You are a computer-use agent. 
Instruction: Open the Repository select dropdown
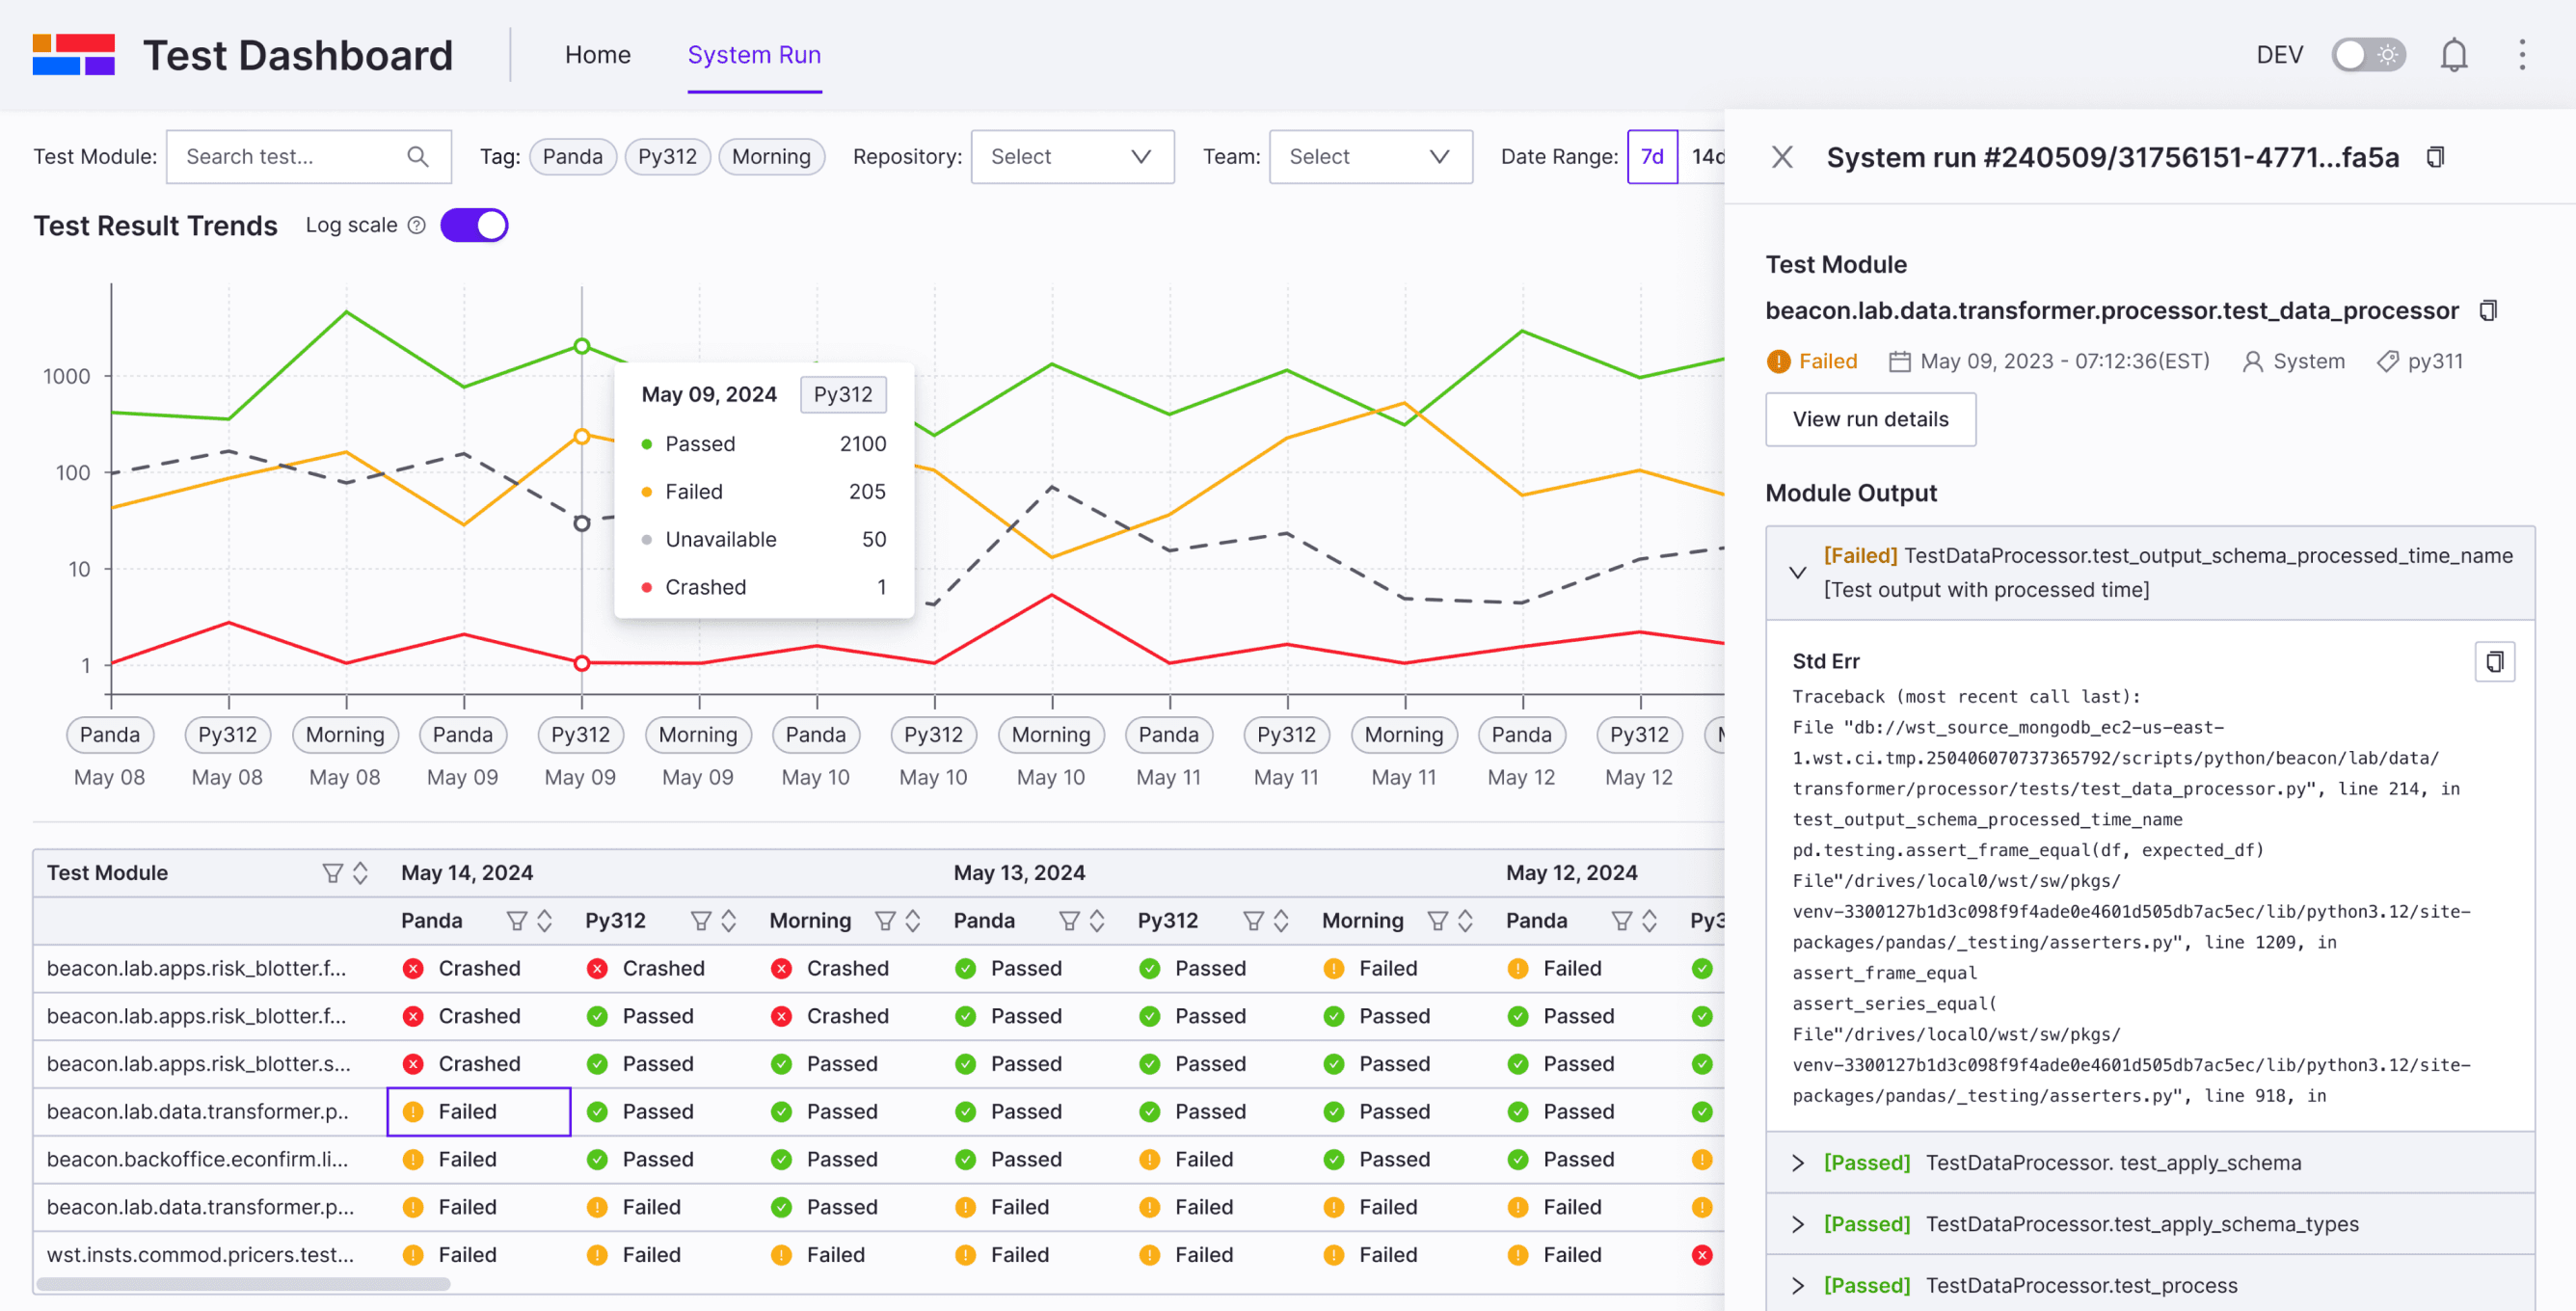pos(1071,157)
